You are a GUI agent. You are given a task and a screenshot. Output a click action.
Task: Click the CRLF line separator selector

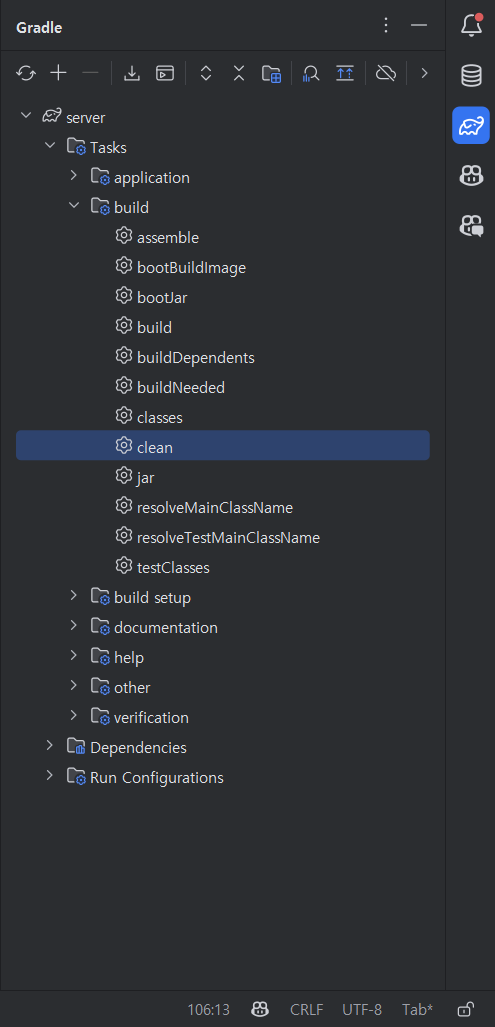[307, 1009]
